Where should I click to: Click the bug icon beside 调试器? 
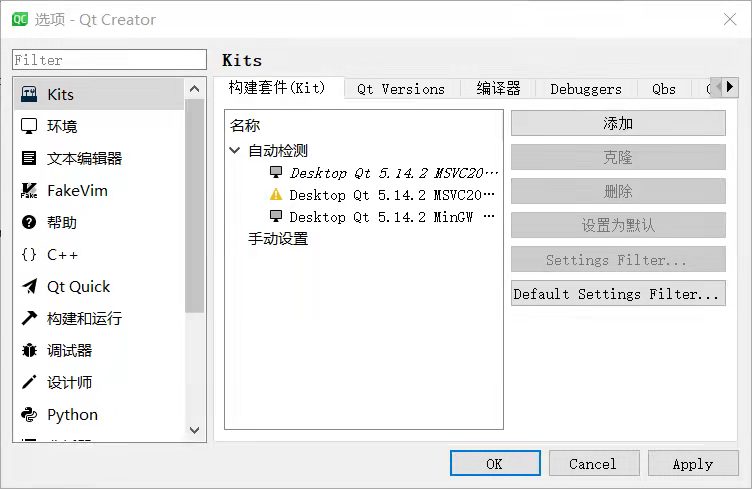click(29, 350)
